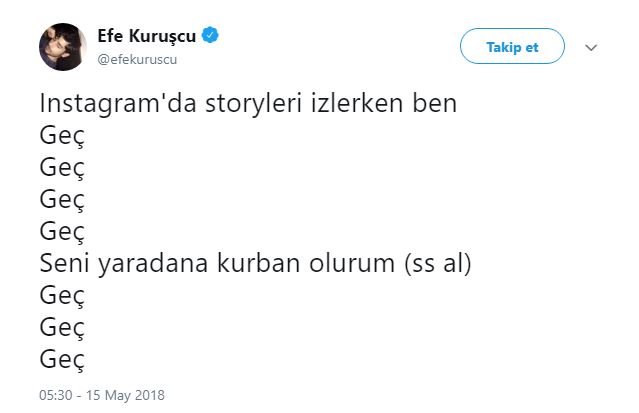Click the line "Instagram'da storyleri izlerken ben"
The height and width of the screenshot is (413, 639).
(248, 104)
